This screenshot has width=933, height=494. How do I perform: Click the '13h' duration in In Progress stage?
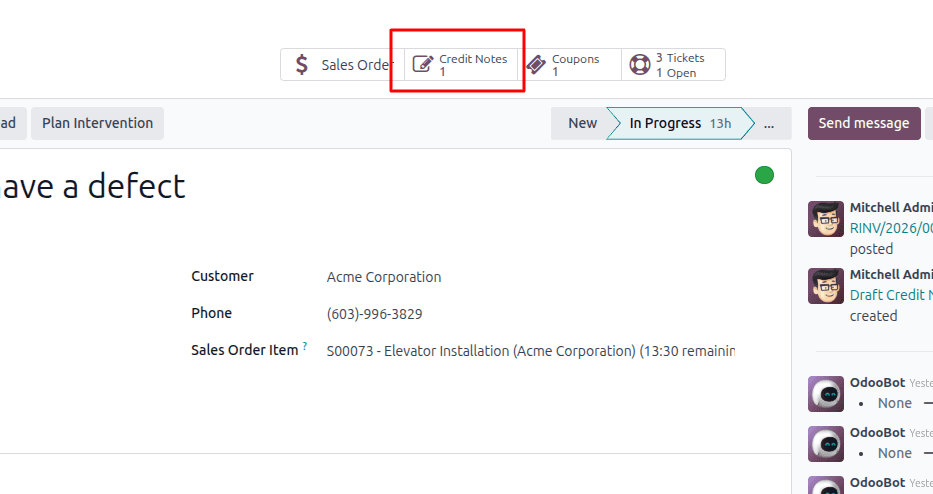pyautogui.click(x=721, y=123)
